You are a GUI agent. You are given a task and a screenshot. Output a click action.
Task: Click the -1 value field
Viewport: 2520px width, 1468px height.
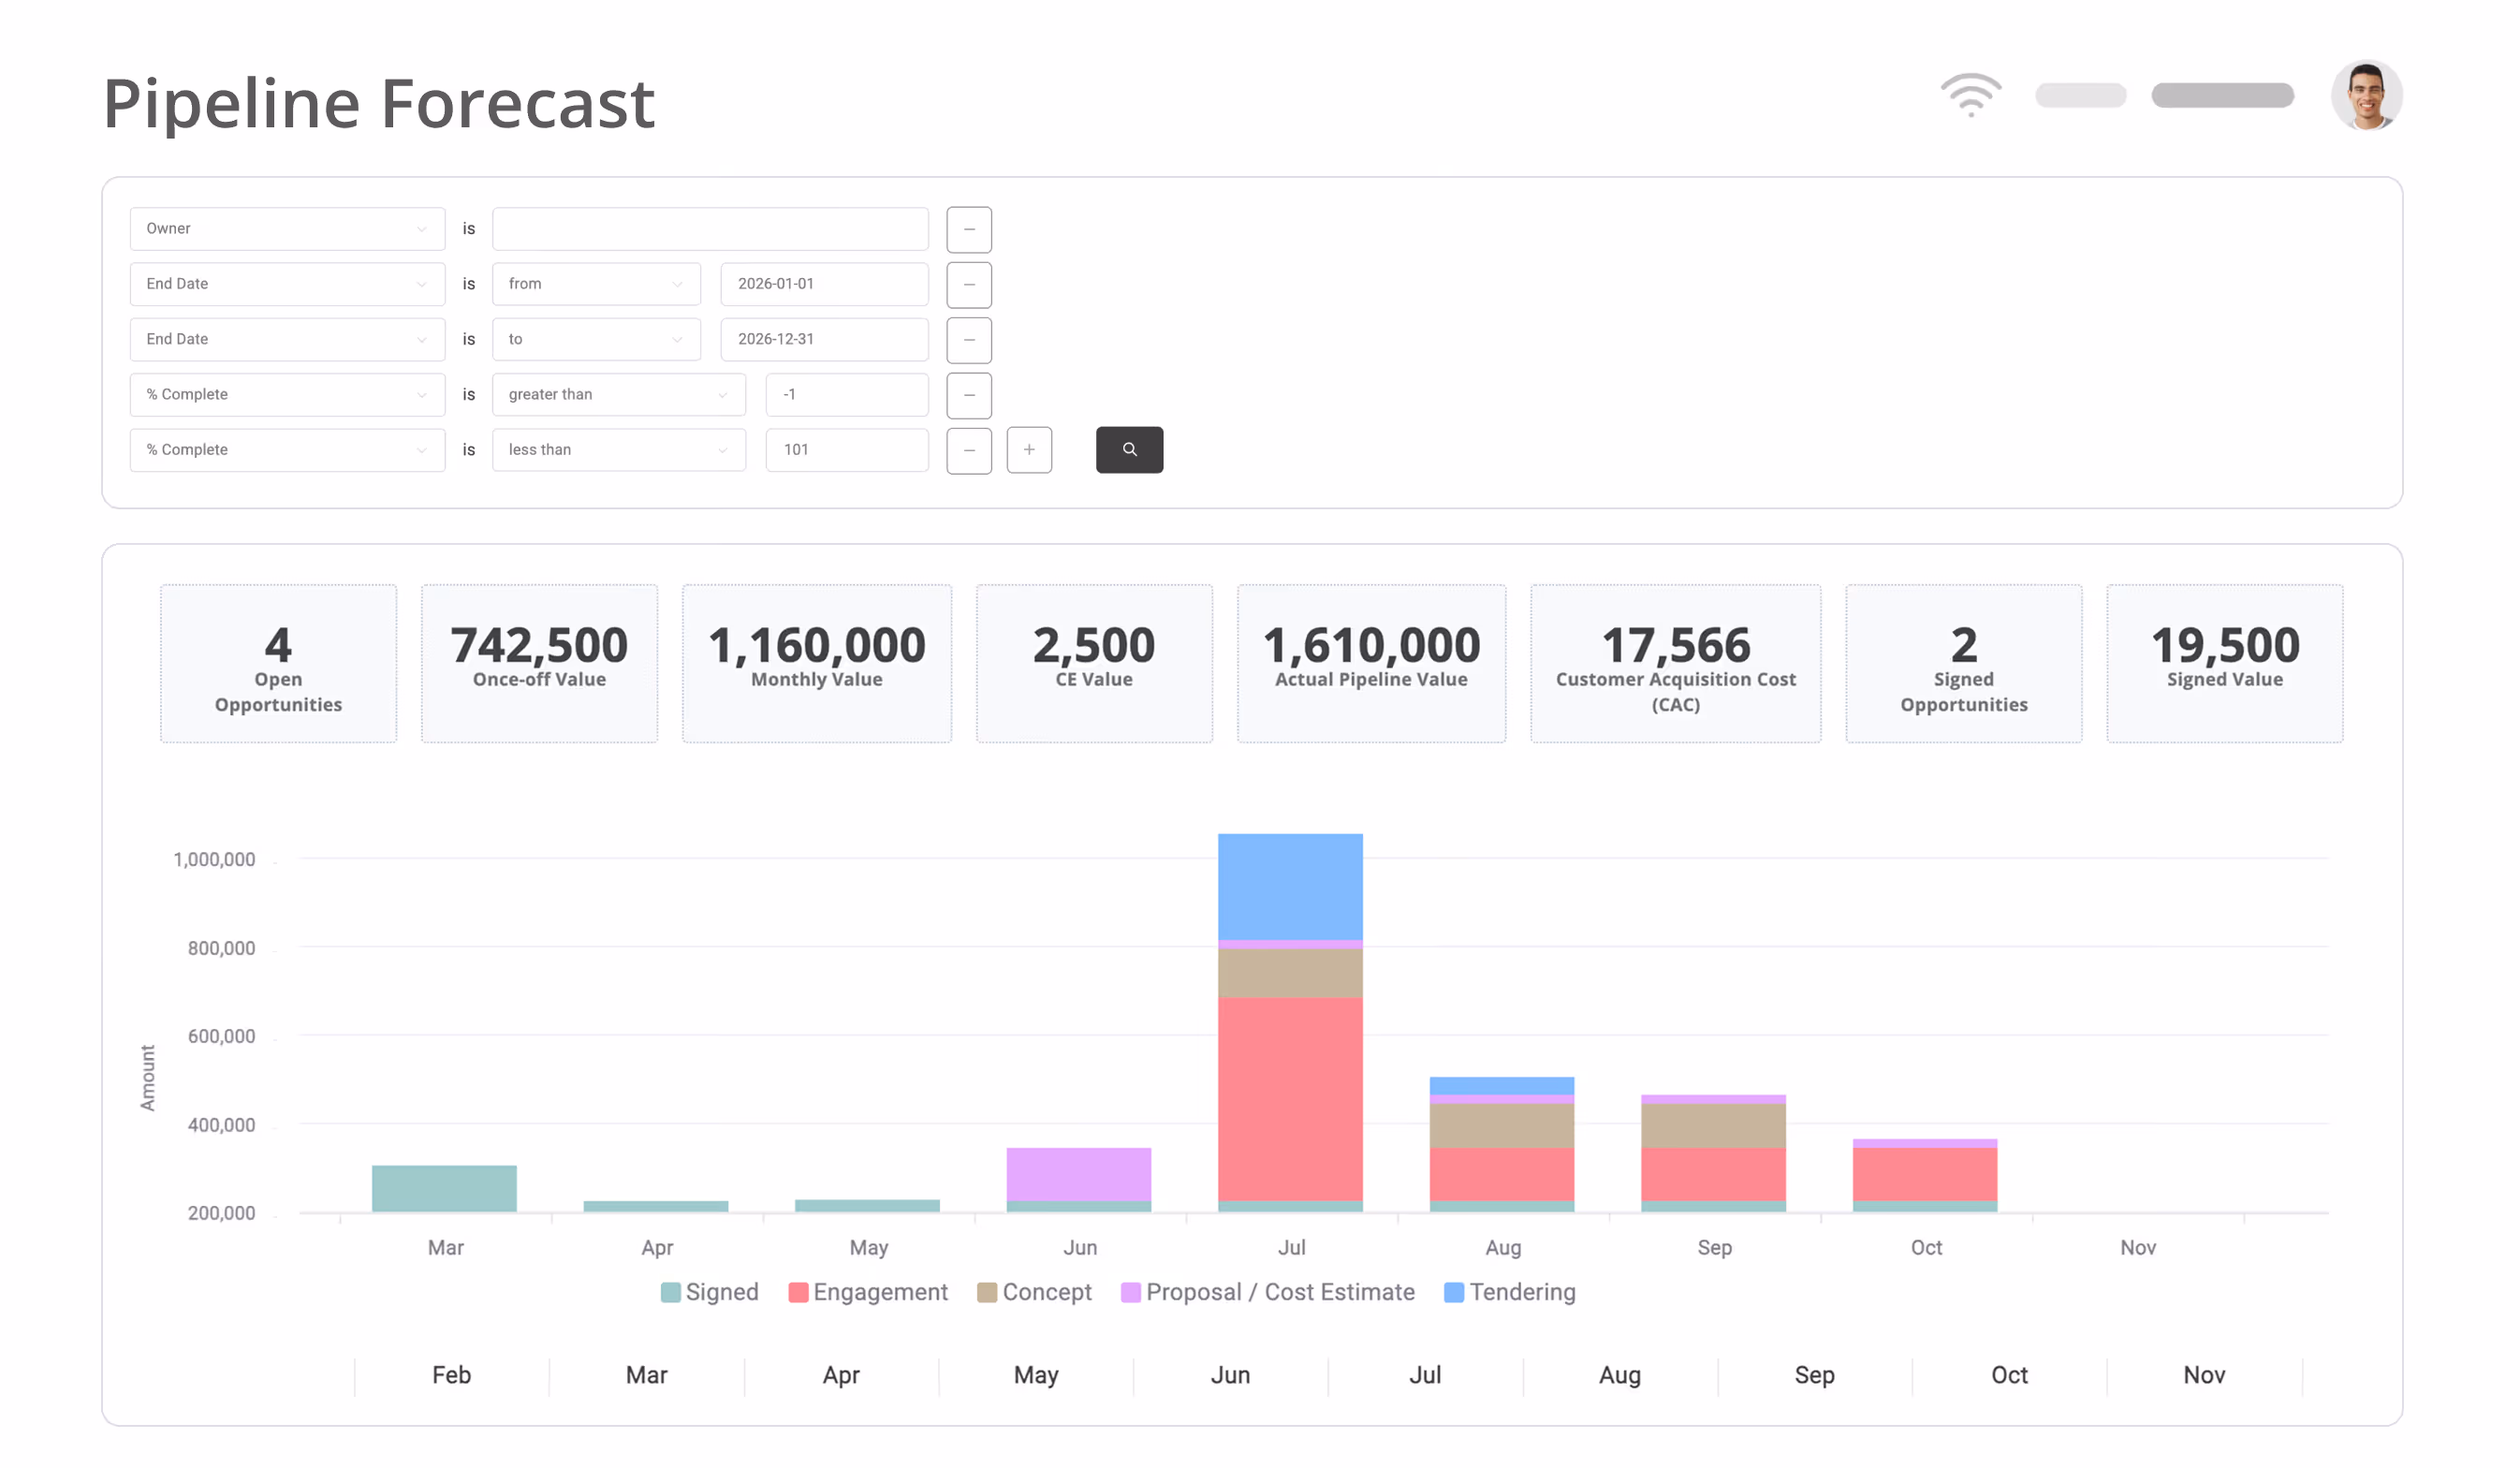[847, 394]
